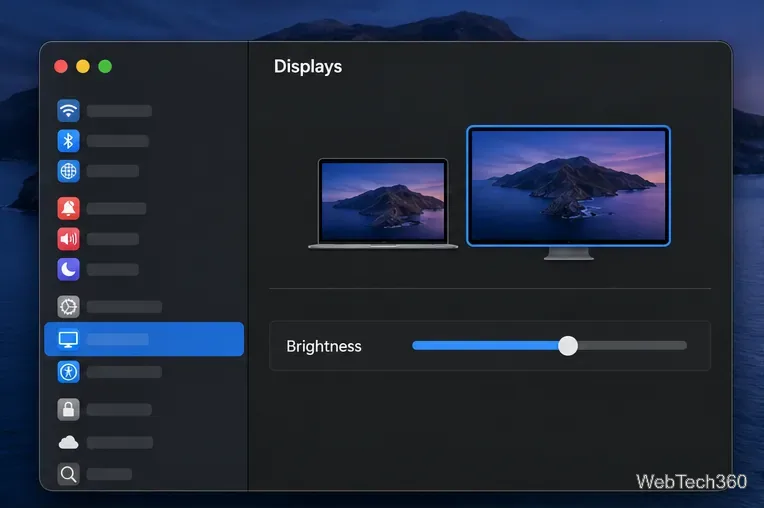The width and height of the screenshot is (764, 508).
Task: Select the Bluetooth icon in sidebar
Action: coord(68,141)
